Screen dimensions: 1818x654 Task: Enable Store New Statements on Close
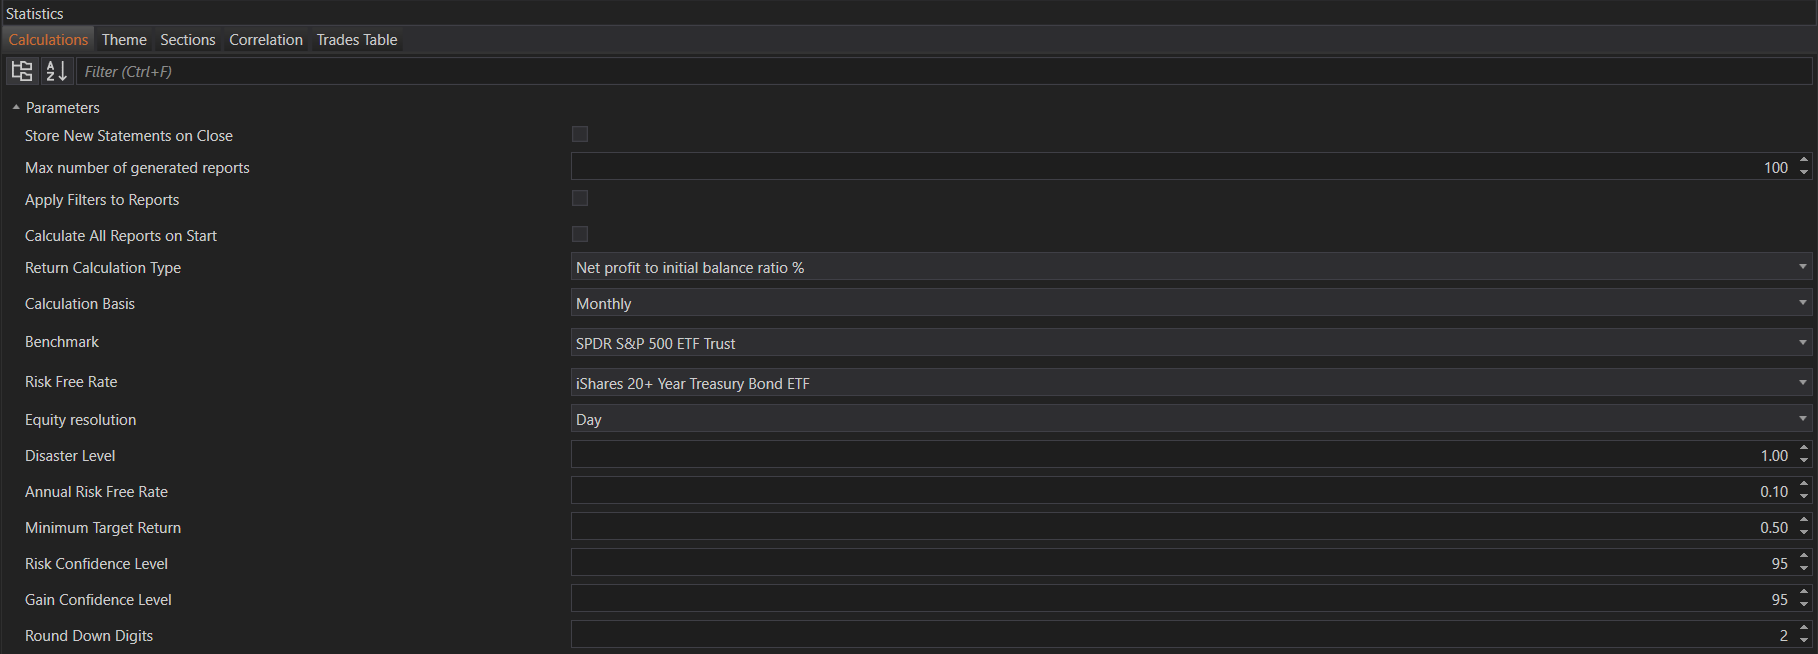click(x=580, y=134)
